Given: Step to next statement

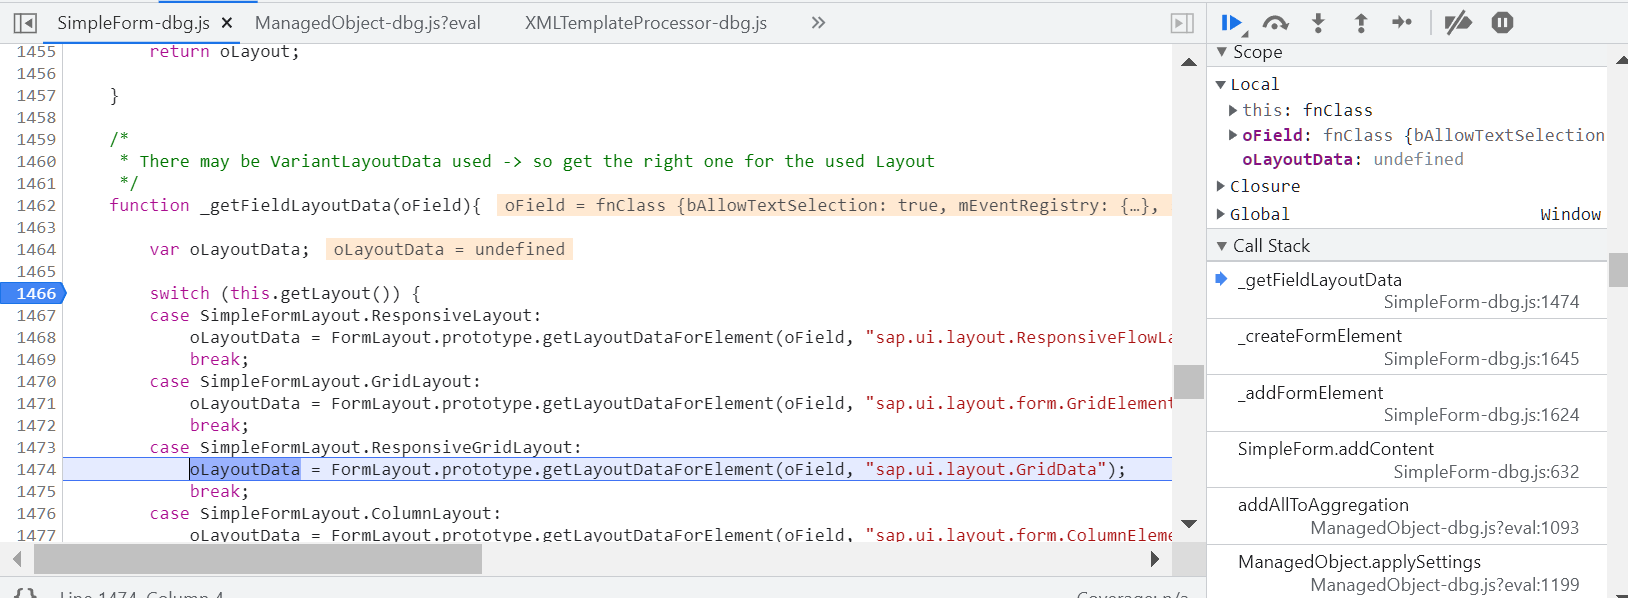Looking at the screenshot, I should 1402,23.
